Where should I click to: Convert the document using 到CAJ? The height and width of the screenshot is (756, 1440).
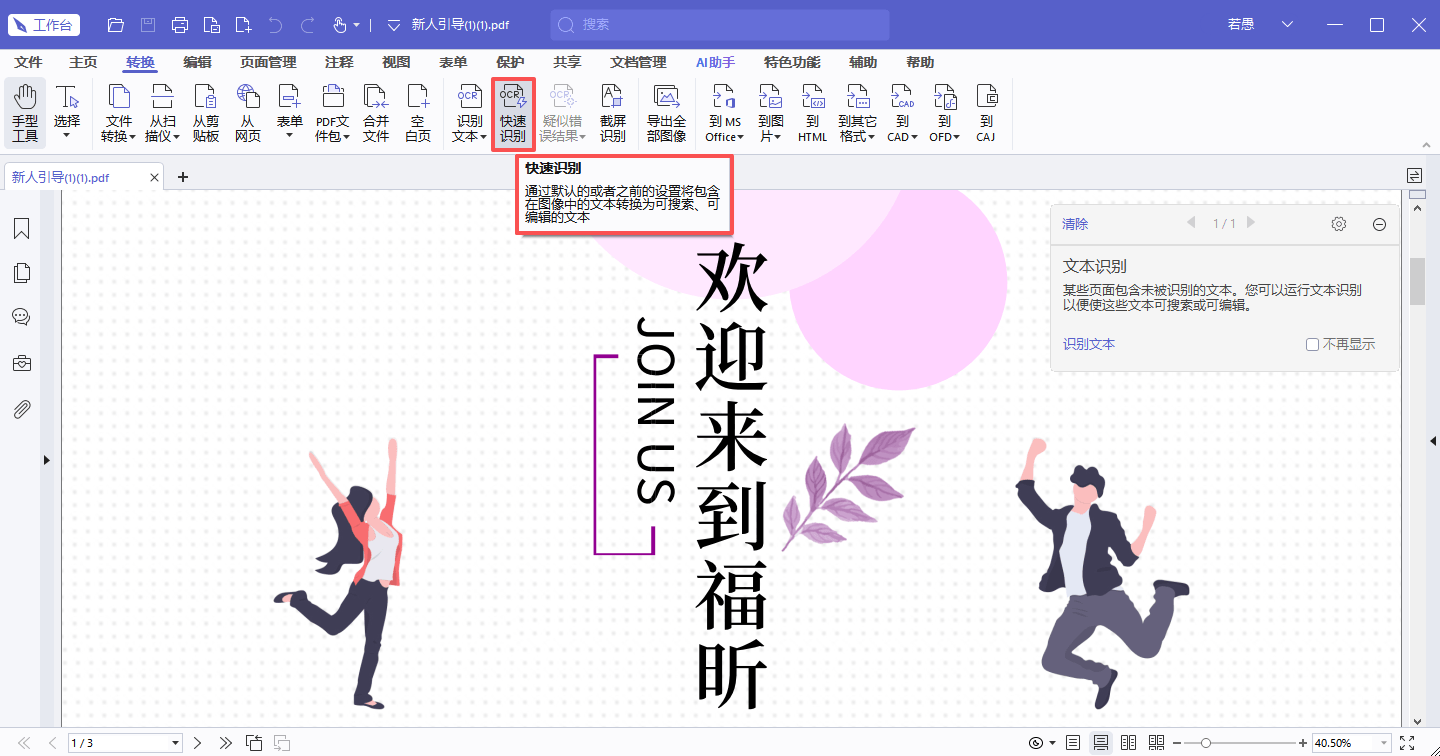pyautogui.click(x=986, y=113)
